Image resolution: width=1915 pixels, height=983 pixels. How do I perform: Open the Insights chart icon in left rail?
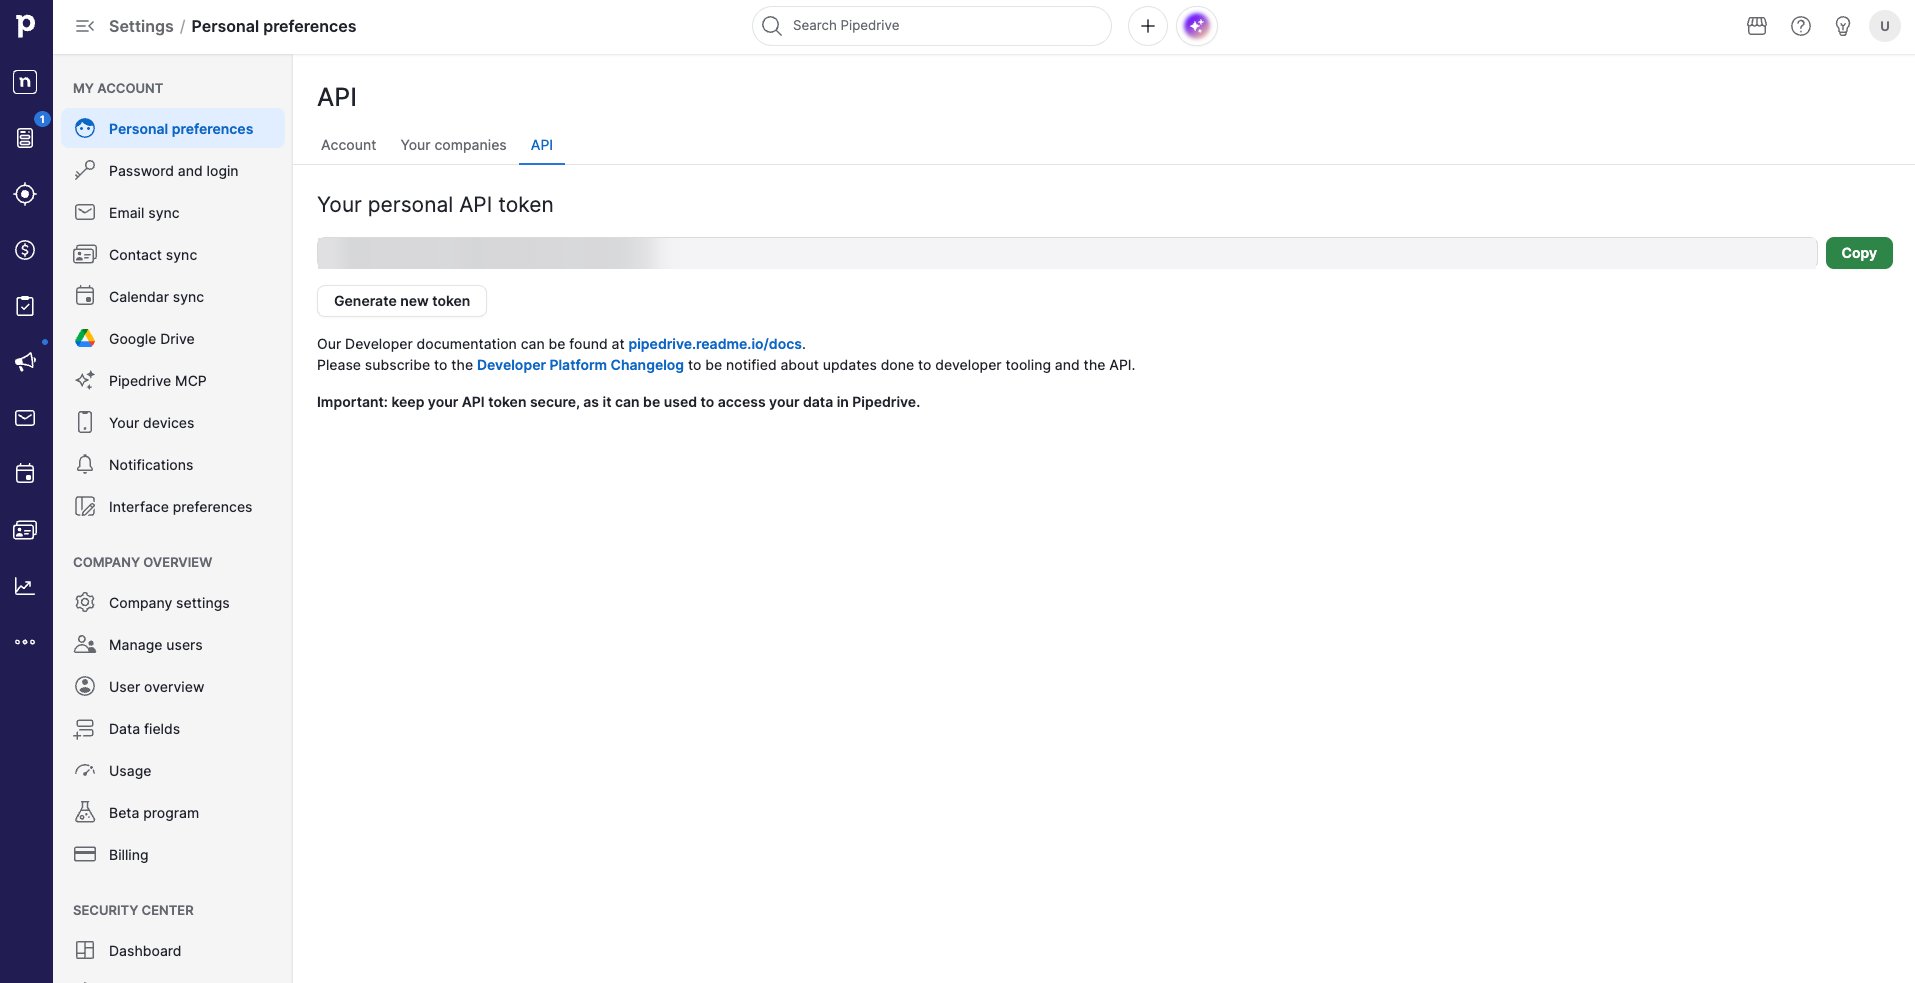pos(26,586)
